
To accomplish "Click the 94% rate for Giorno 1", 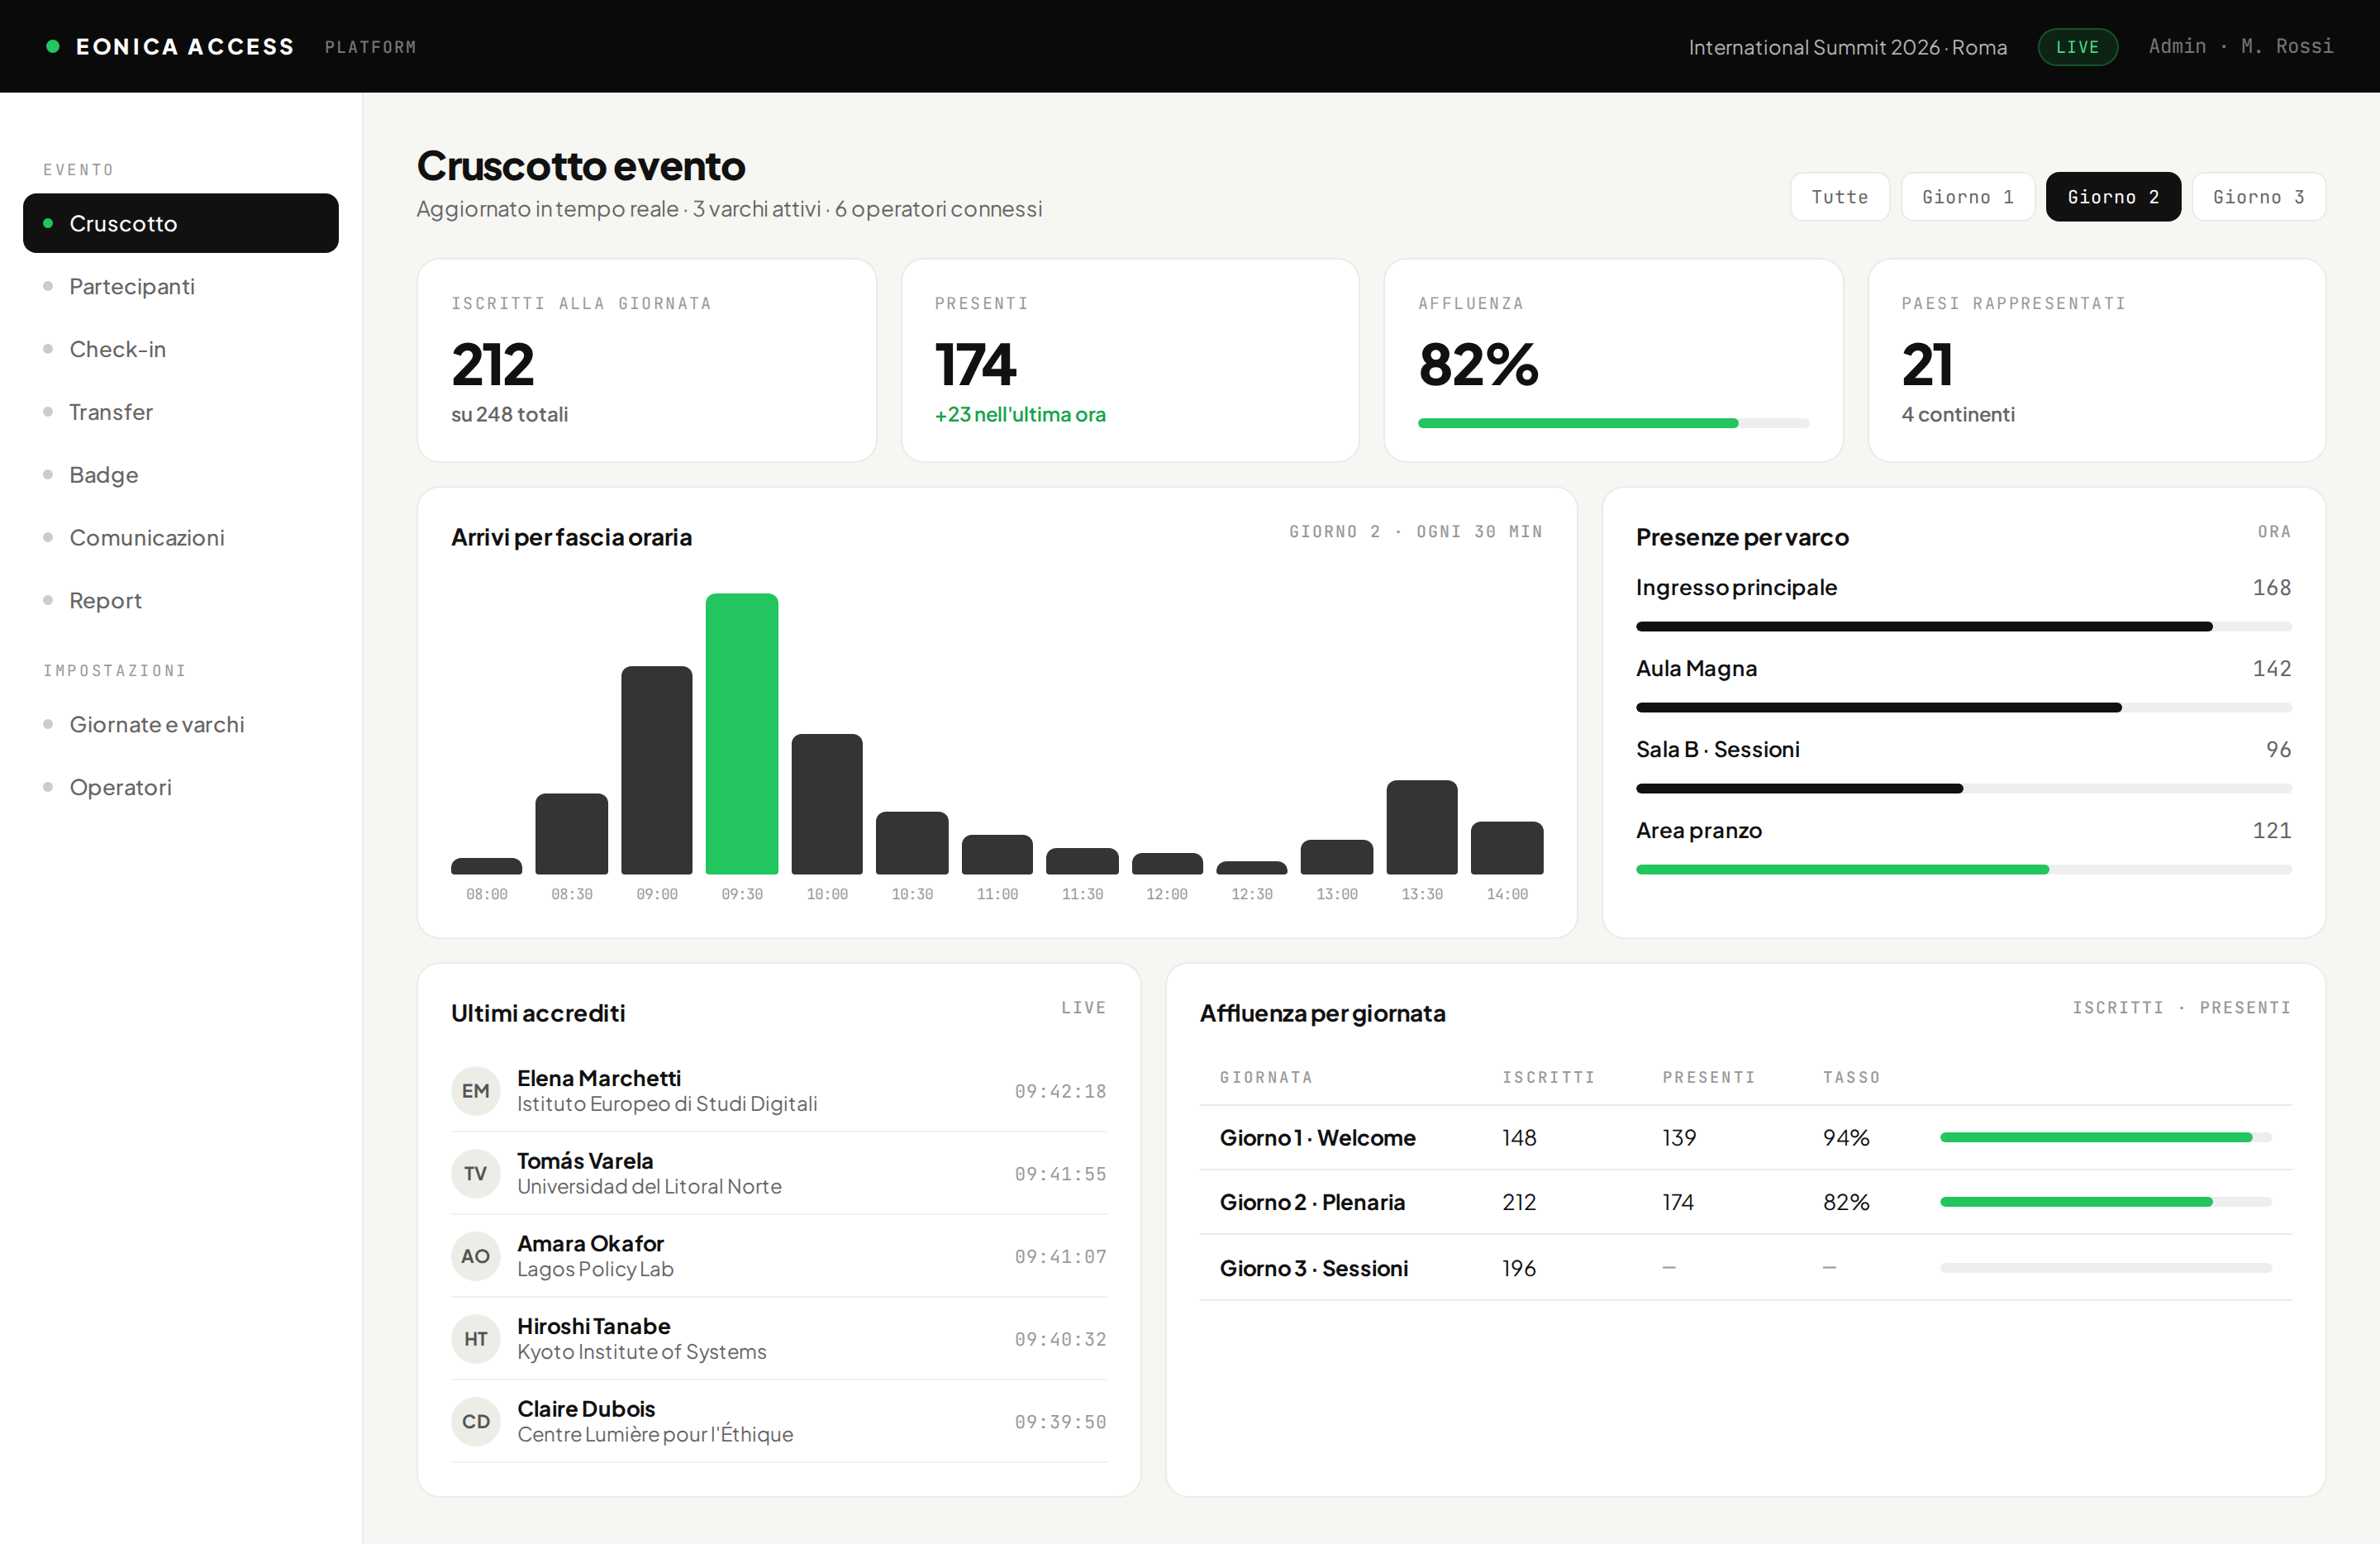I will [1846, 1138].
